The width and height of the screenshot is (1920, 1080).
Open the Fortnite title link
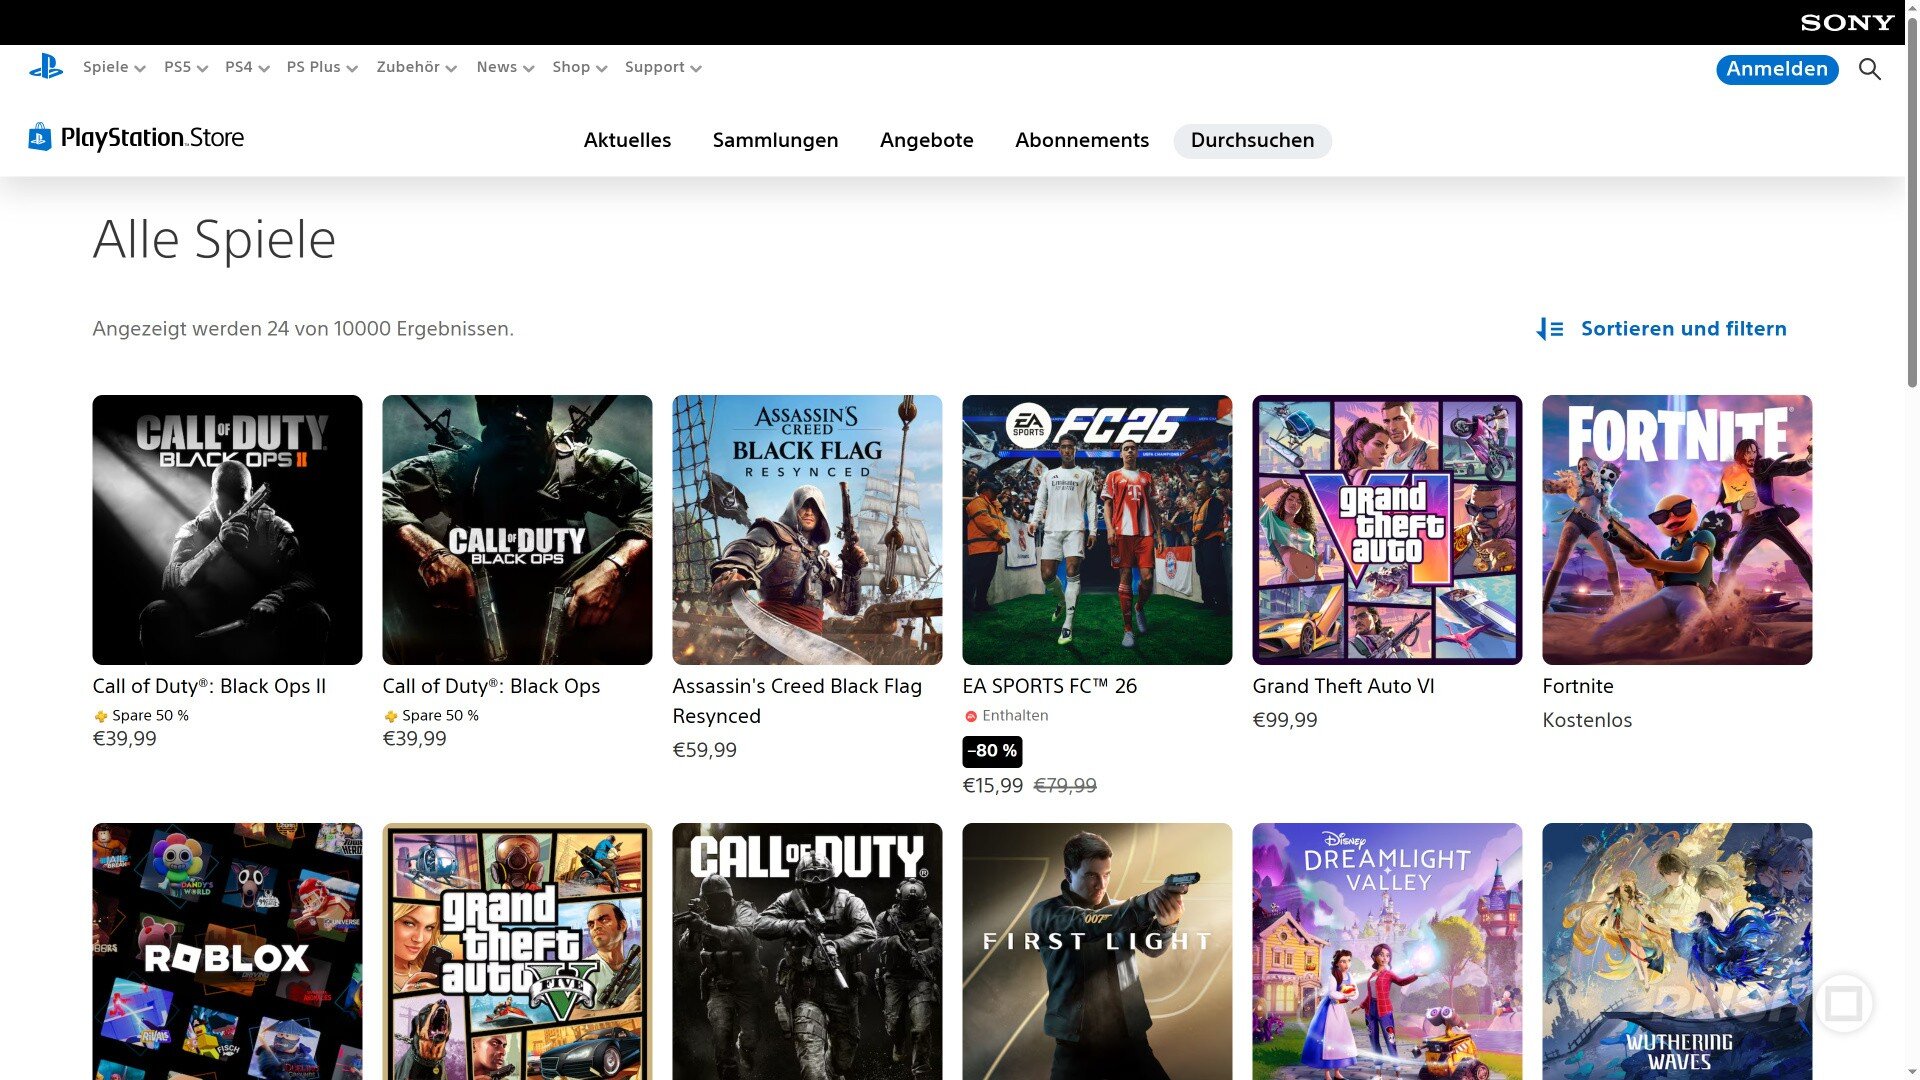pyautogui.click(x=1578, y=686)
